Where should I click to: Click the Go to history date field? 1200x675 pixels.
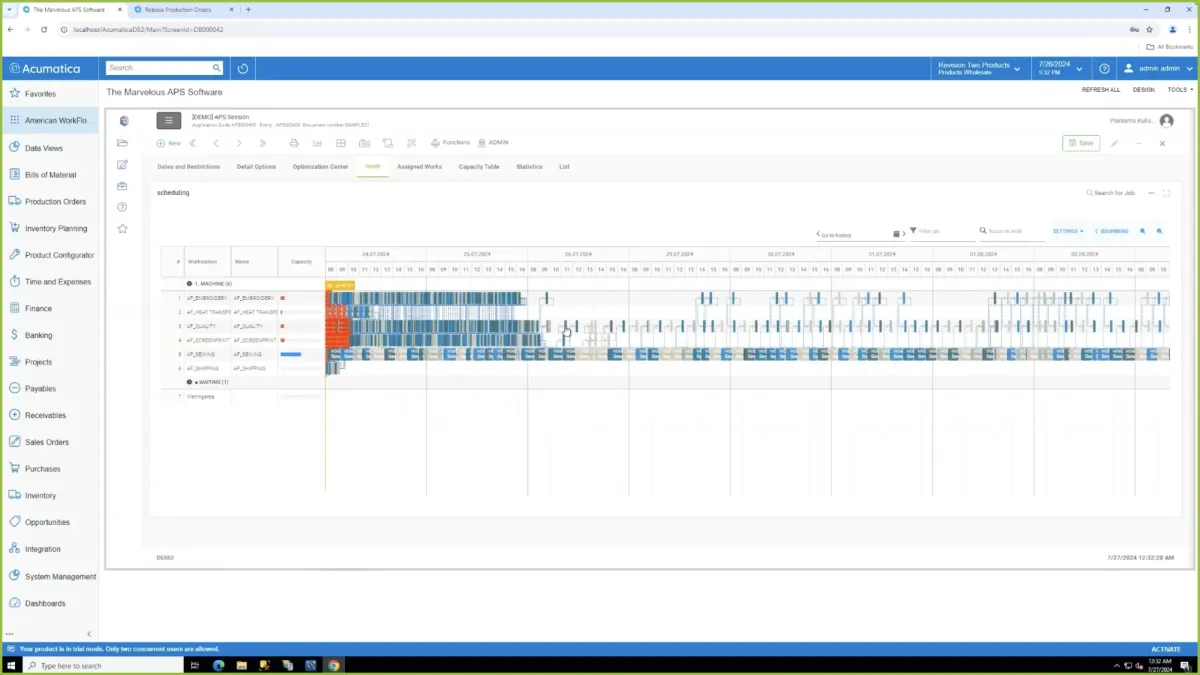855,235
